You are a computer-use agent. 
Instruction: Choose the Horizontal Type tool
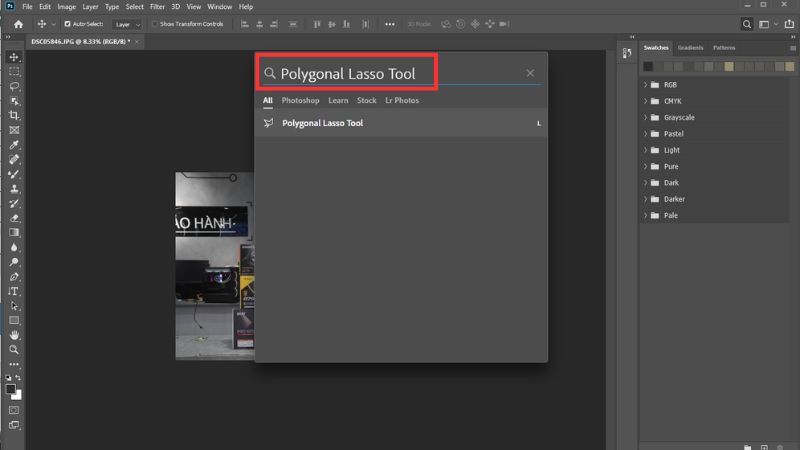[14, 291]
